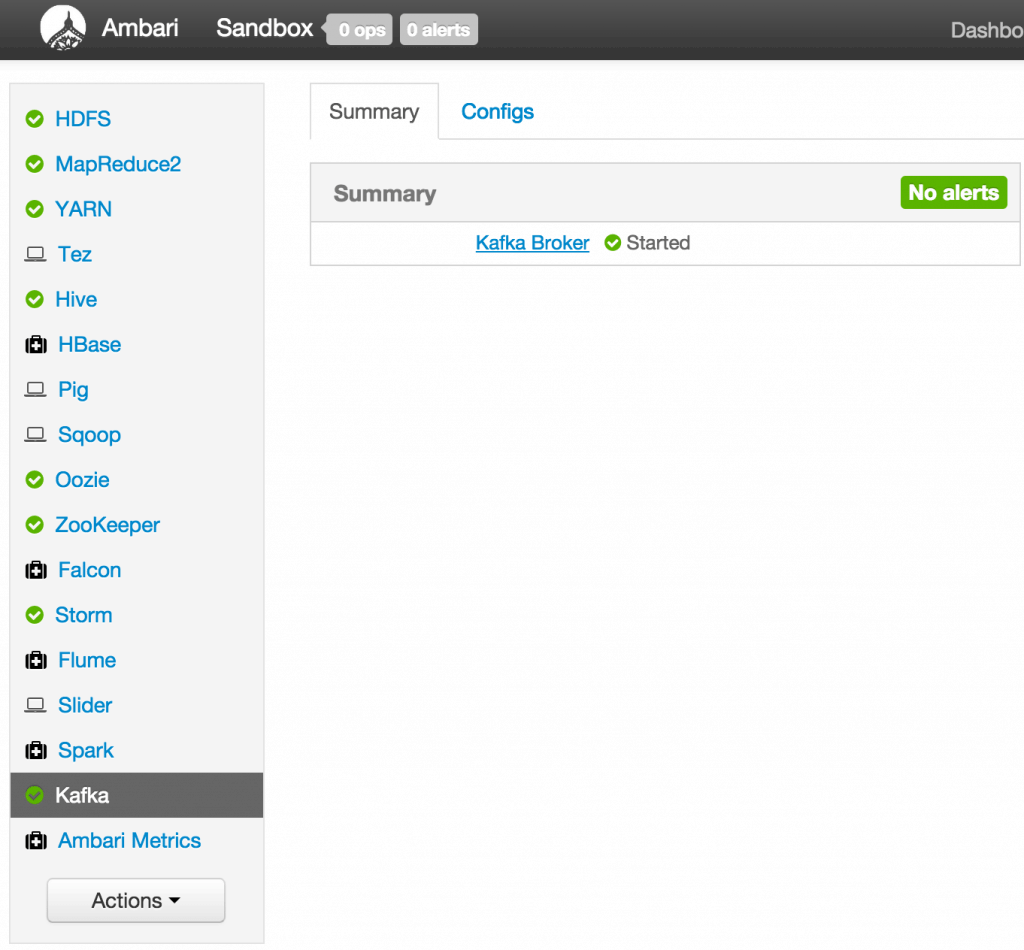Screen dimensions: 1024x950
Task: Open the Dashboard menu in top bar
Action: coord(986,30)
